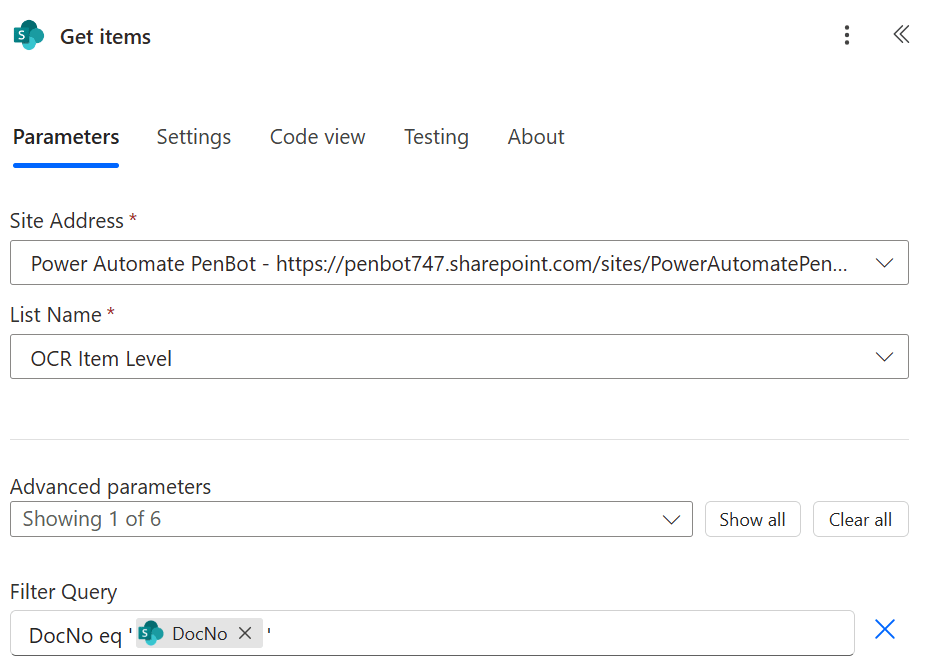Click in Filter Query field after DocNo eq
928x666 pixels.
(560, 634)
